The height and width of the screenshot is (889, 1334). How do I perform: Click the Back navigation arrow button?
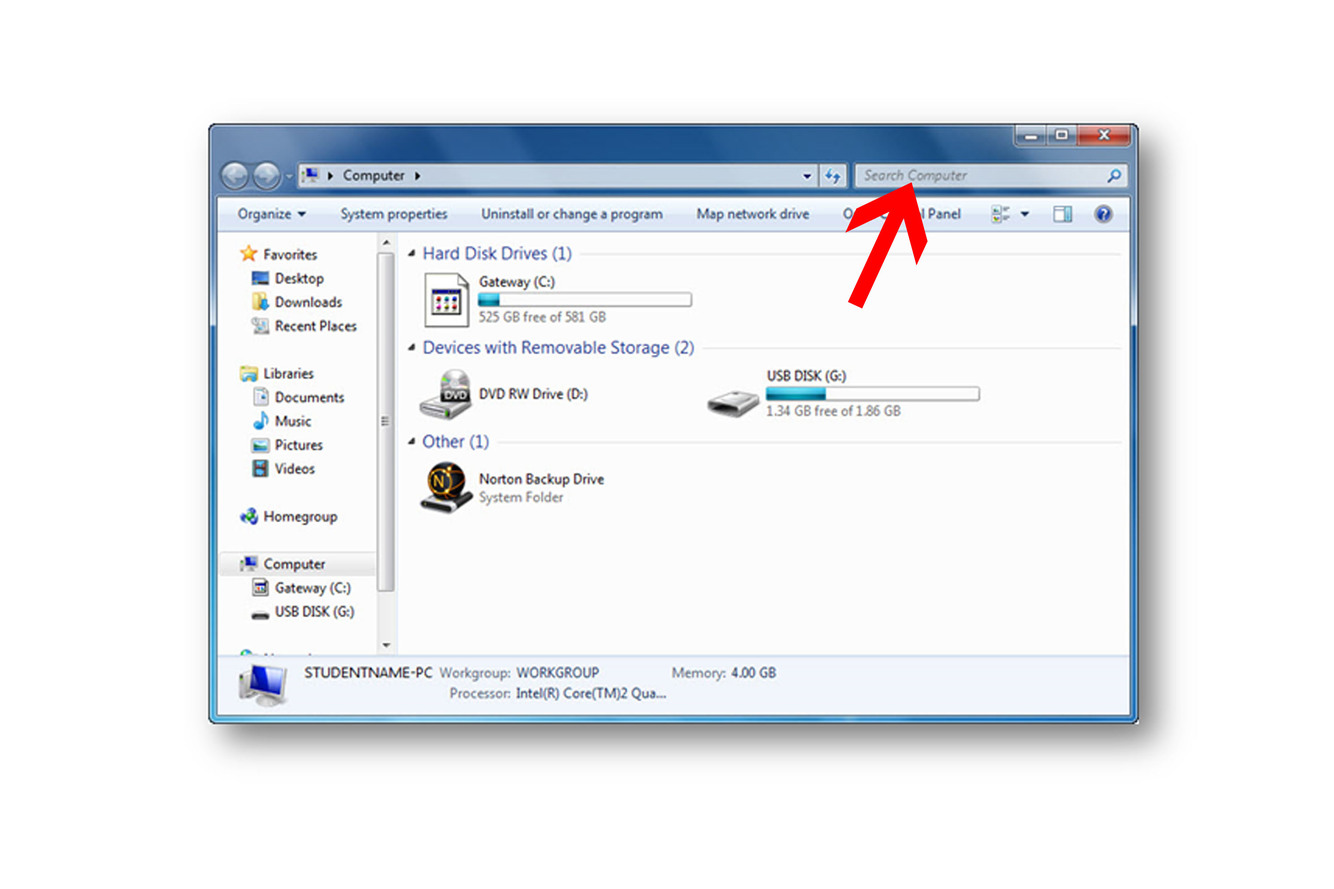pyautogui.click(x=234, y=176)
